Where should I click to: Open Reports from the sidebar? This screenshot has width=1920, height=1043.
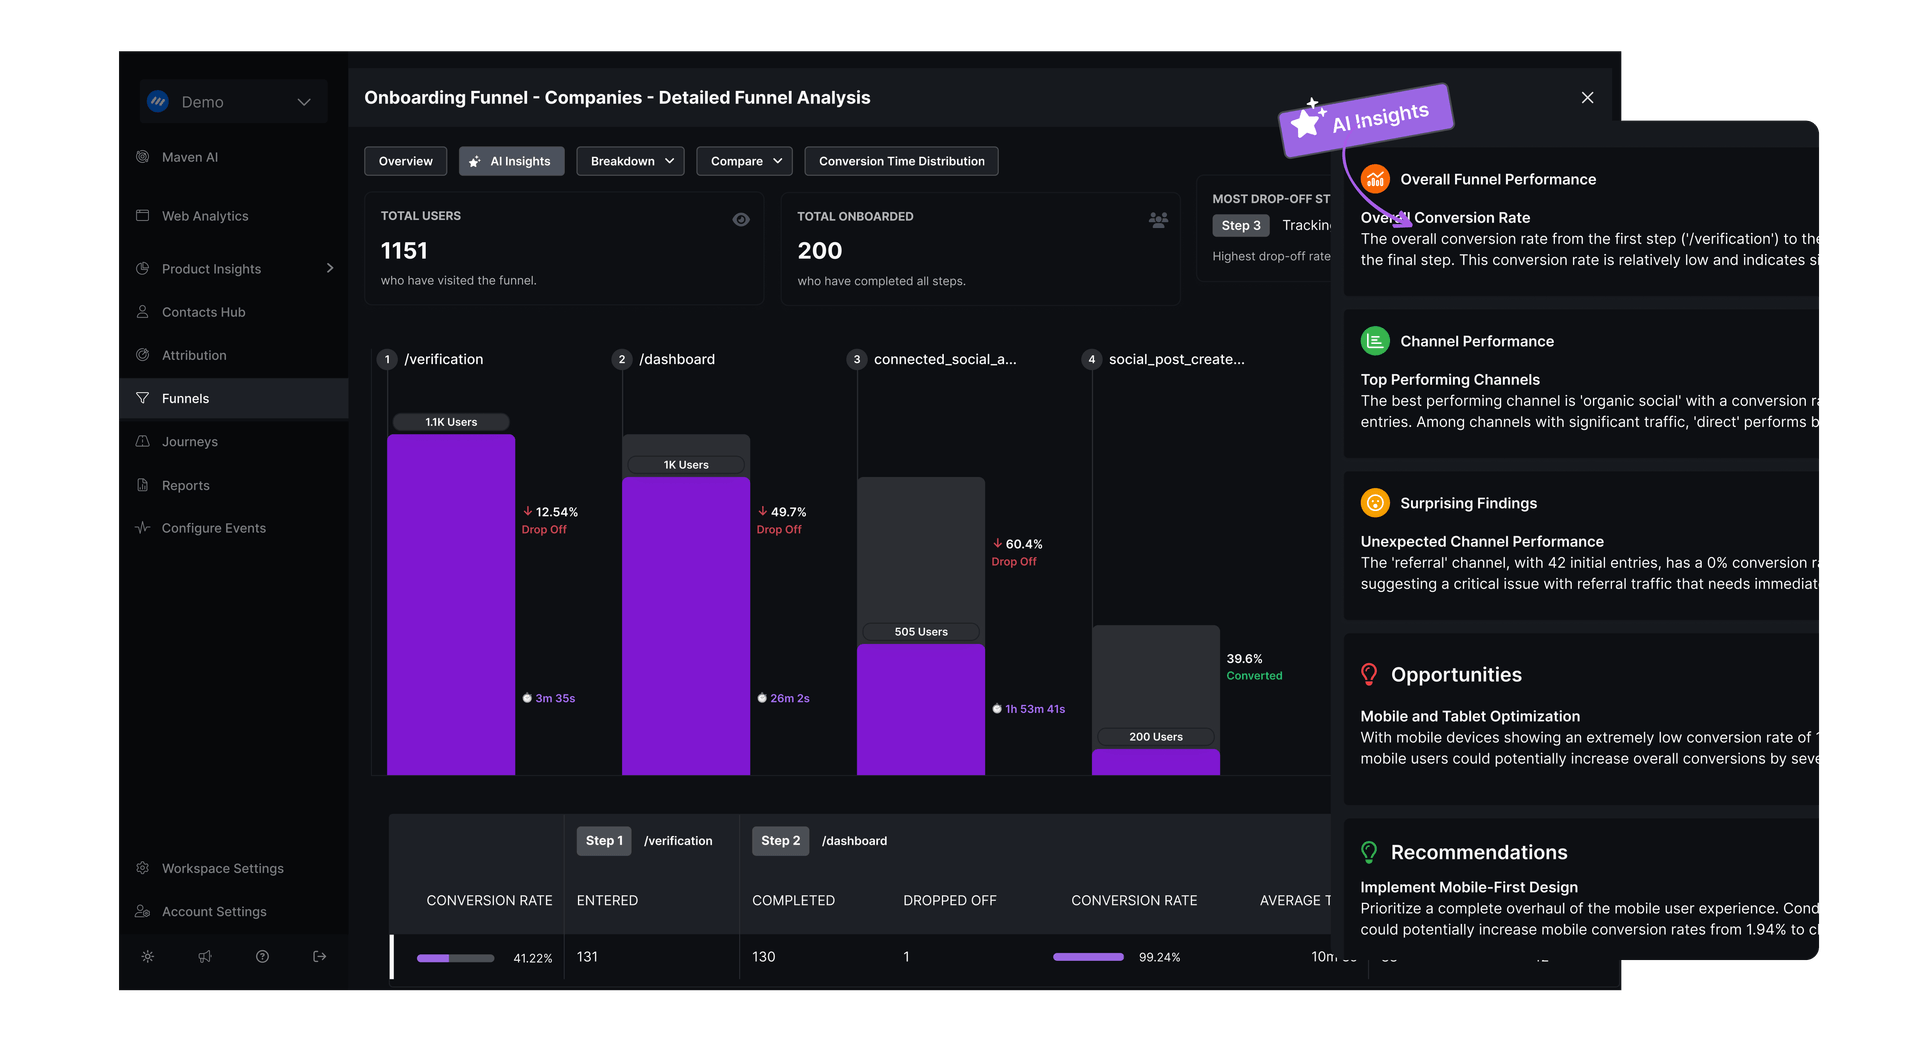point(186,485)
